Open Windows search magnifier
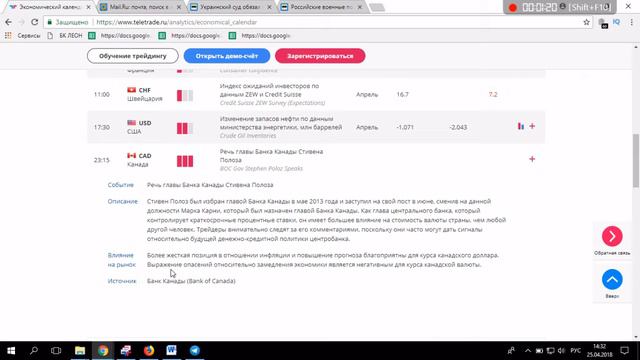The width and height of the screenshot is (640, 360). pyautogui.click(x=34, y=351)
